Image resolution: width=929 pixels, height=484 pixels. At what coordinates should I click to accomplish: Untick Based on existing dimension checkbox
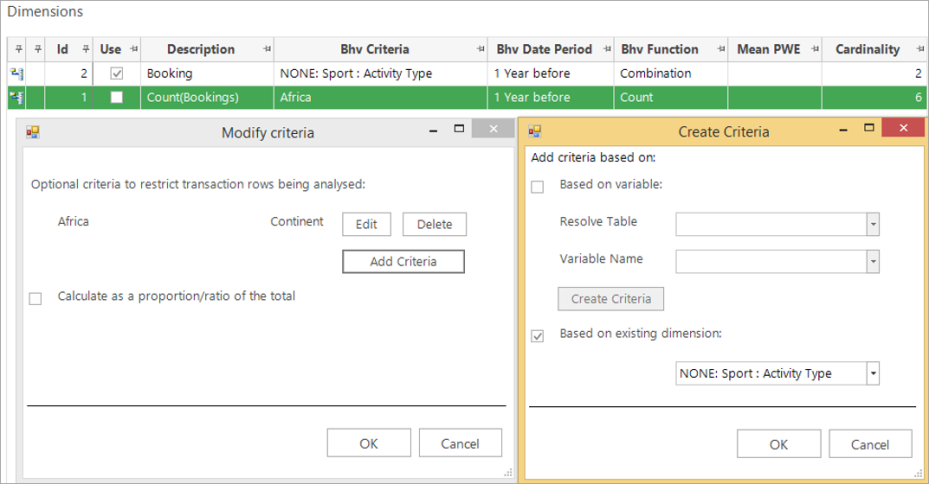tap(537, 336)
